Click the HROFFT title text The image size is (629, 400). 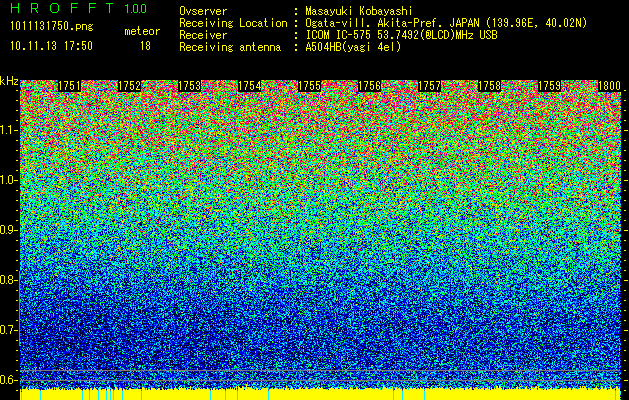click(62, 8)
